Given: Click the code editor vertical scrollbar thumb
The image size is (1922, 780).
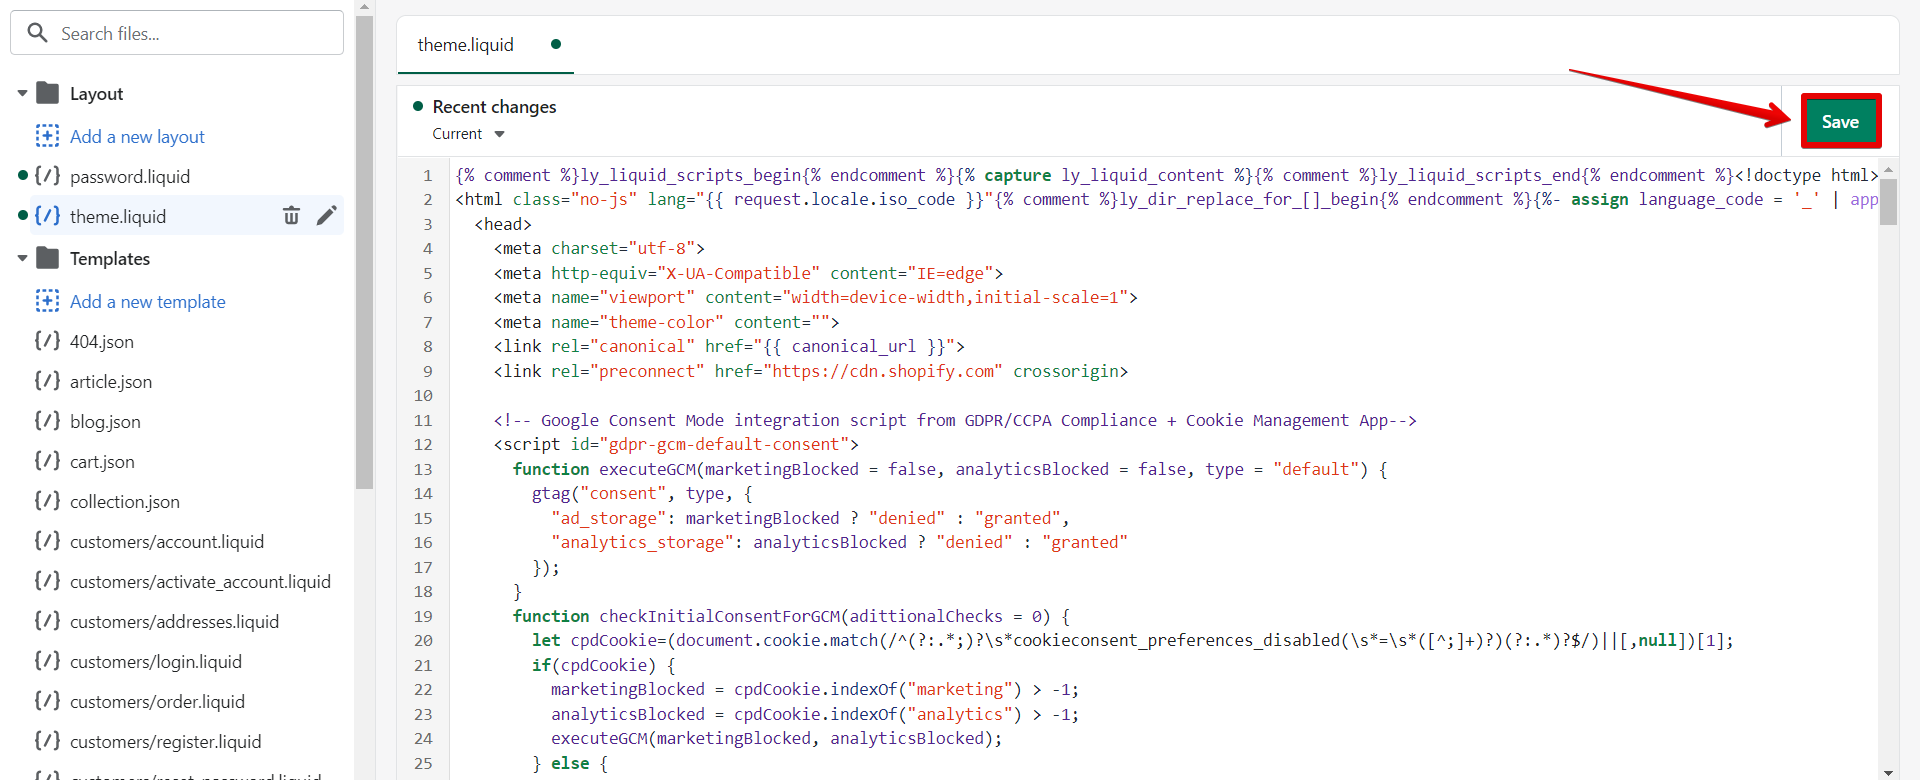Looking at the screenshot, I should point(1888,202).
